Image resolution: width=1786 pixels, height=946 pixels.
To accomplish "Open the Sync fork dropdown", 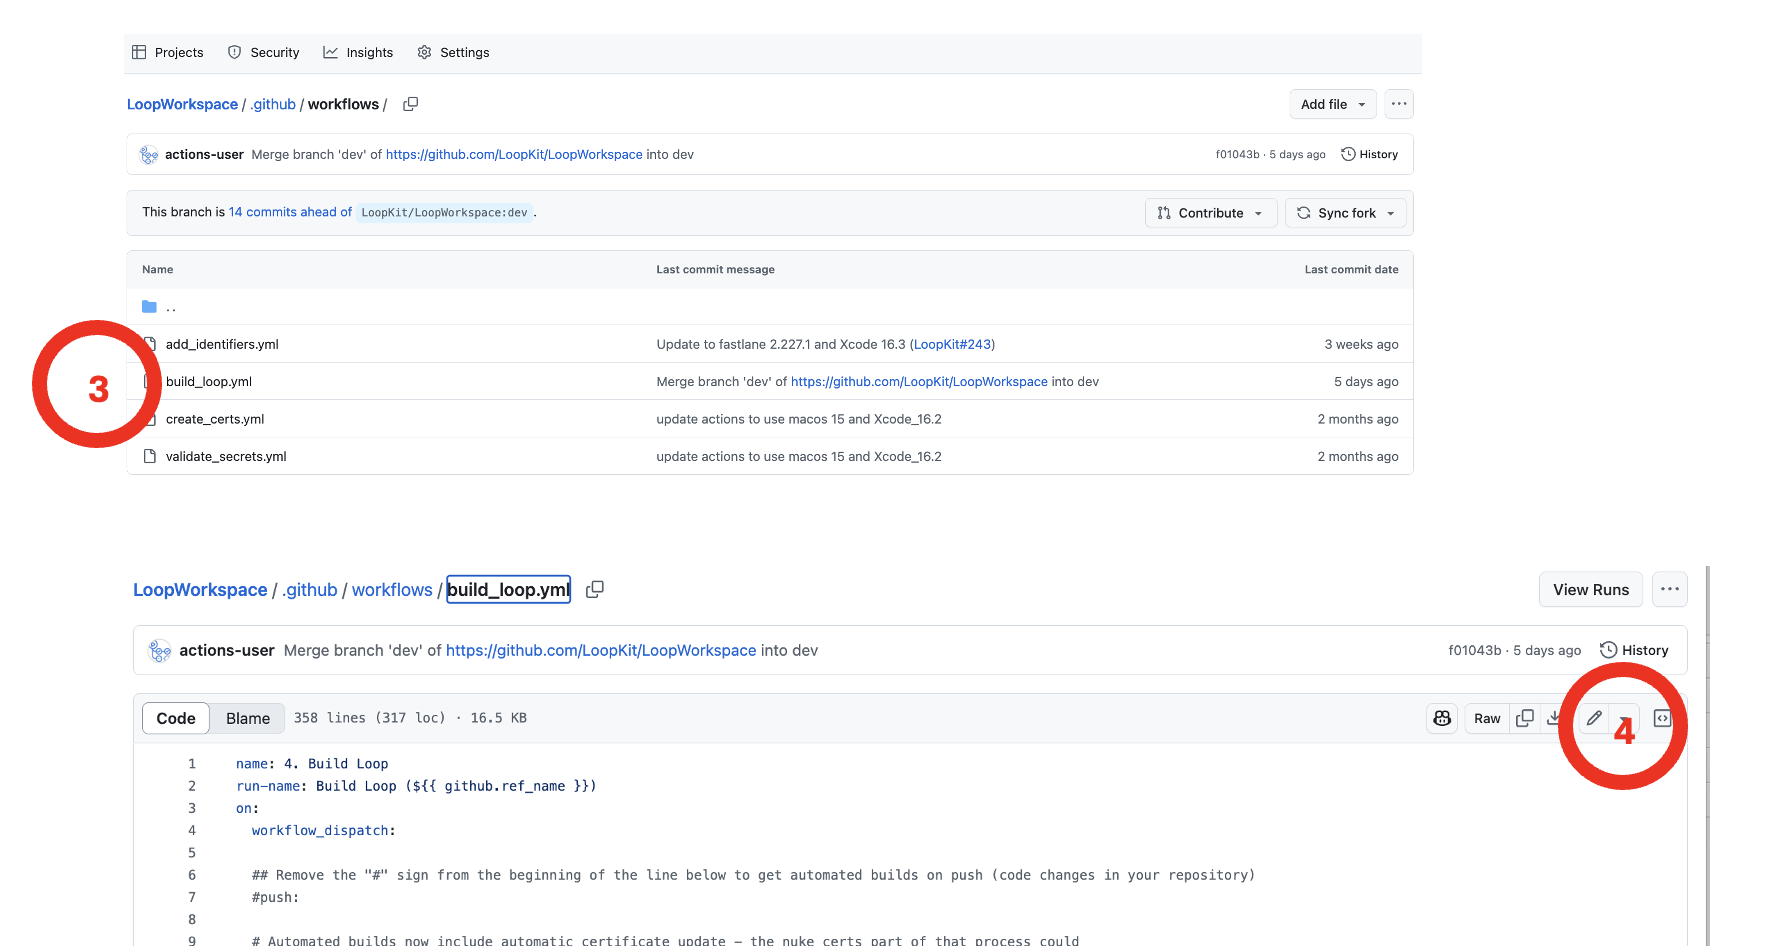I will pos(1345,212).
